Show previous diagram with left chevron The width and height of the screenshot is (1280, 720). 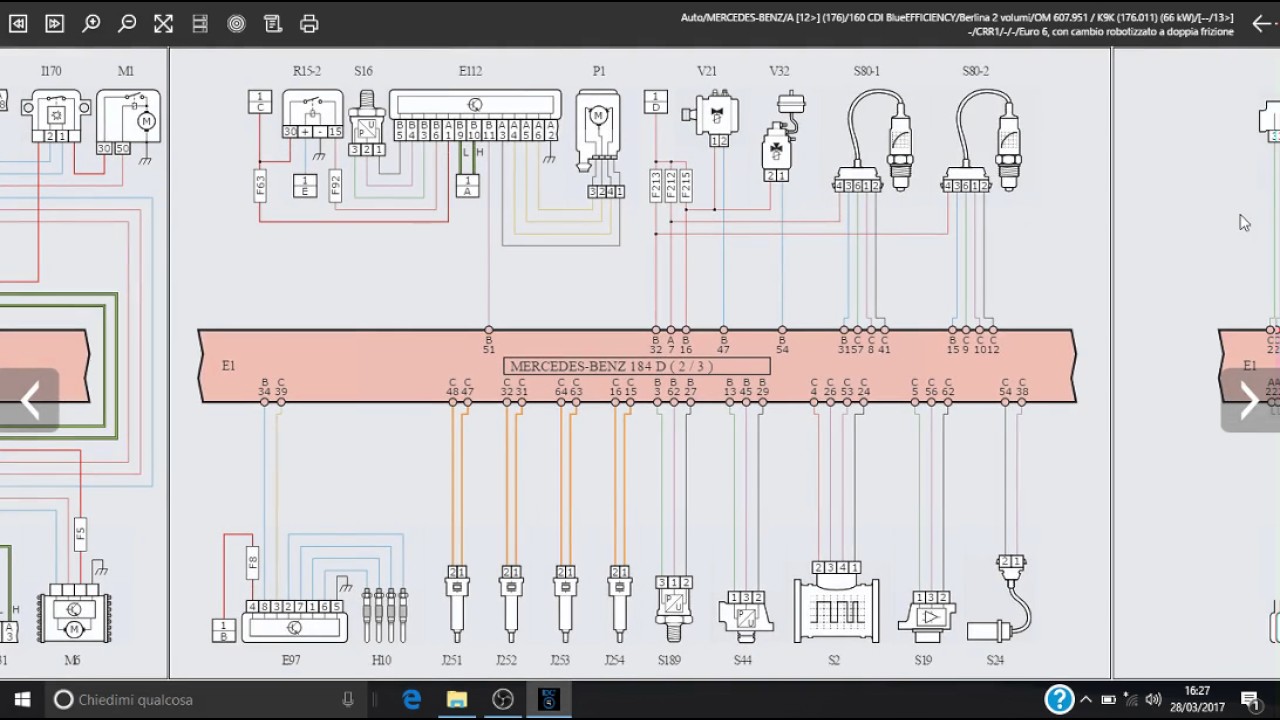coord(29,401)
